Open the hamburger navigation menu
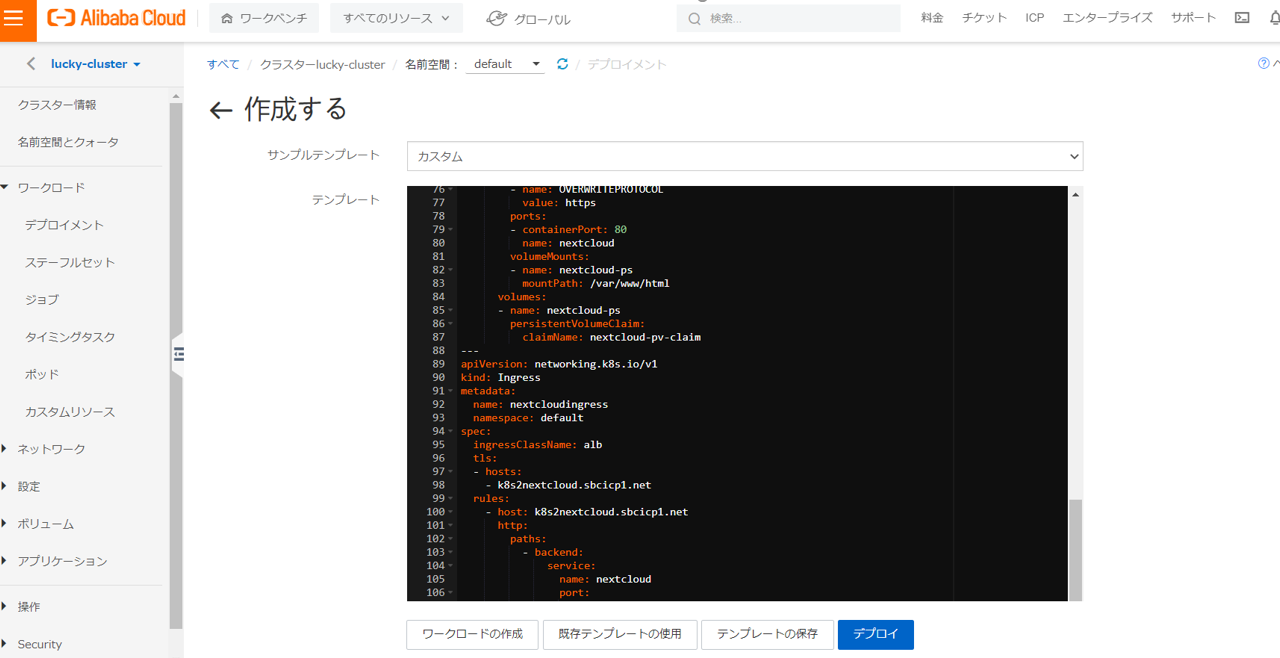This screenshot has width=1280, height=658. pyautogui.click(x=14, y=19)
